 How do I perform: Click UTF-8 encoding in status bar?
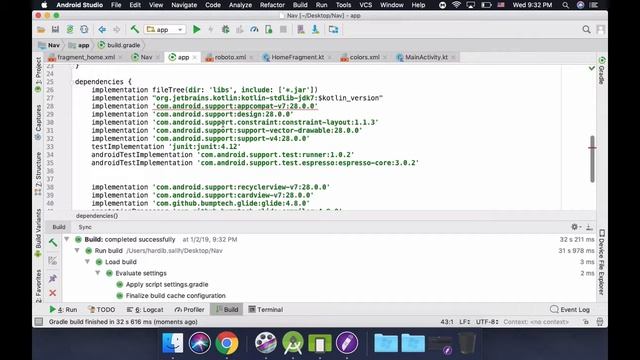coord(487,322)
